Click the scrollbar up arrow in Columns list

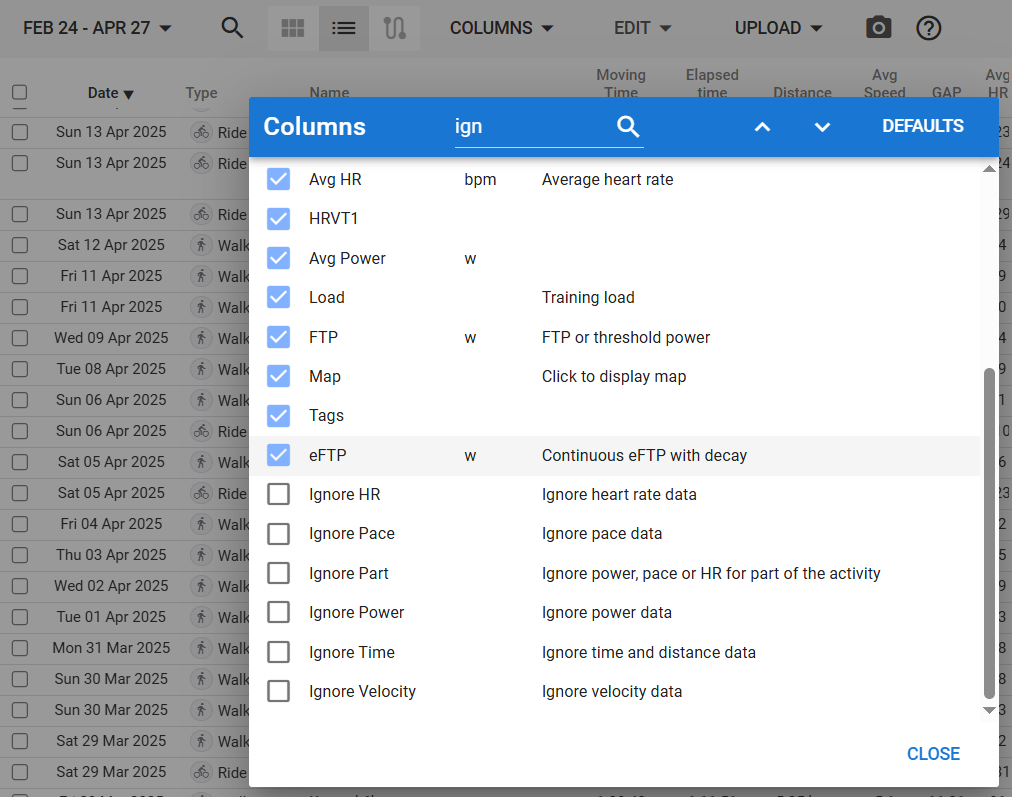point(989,169)
